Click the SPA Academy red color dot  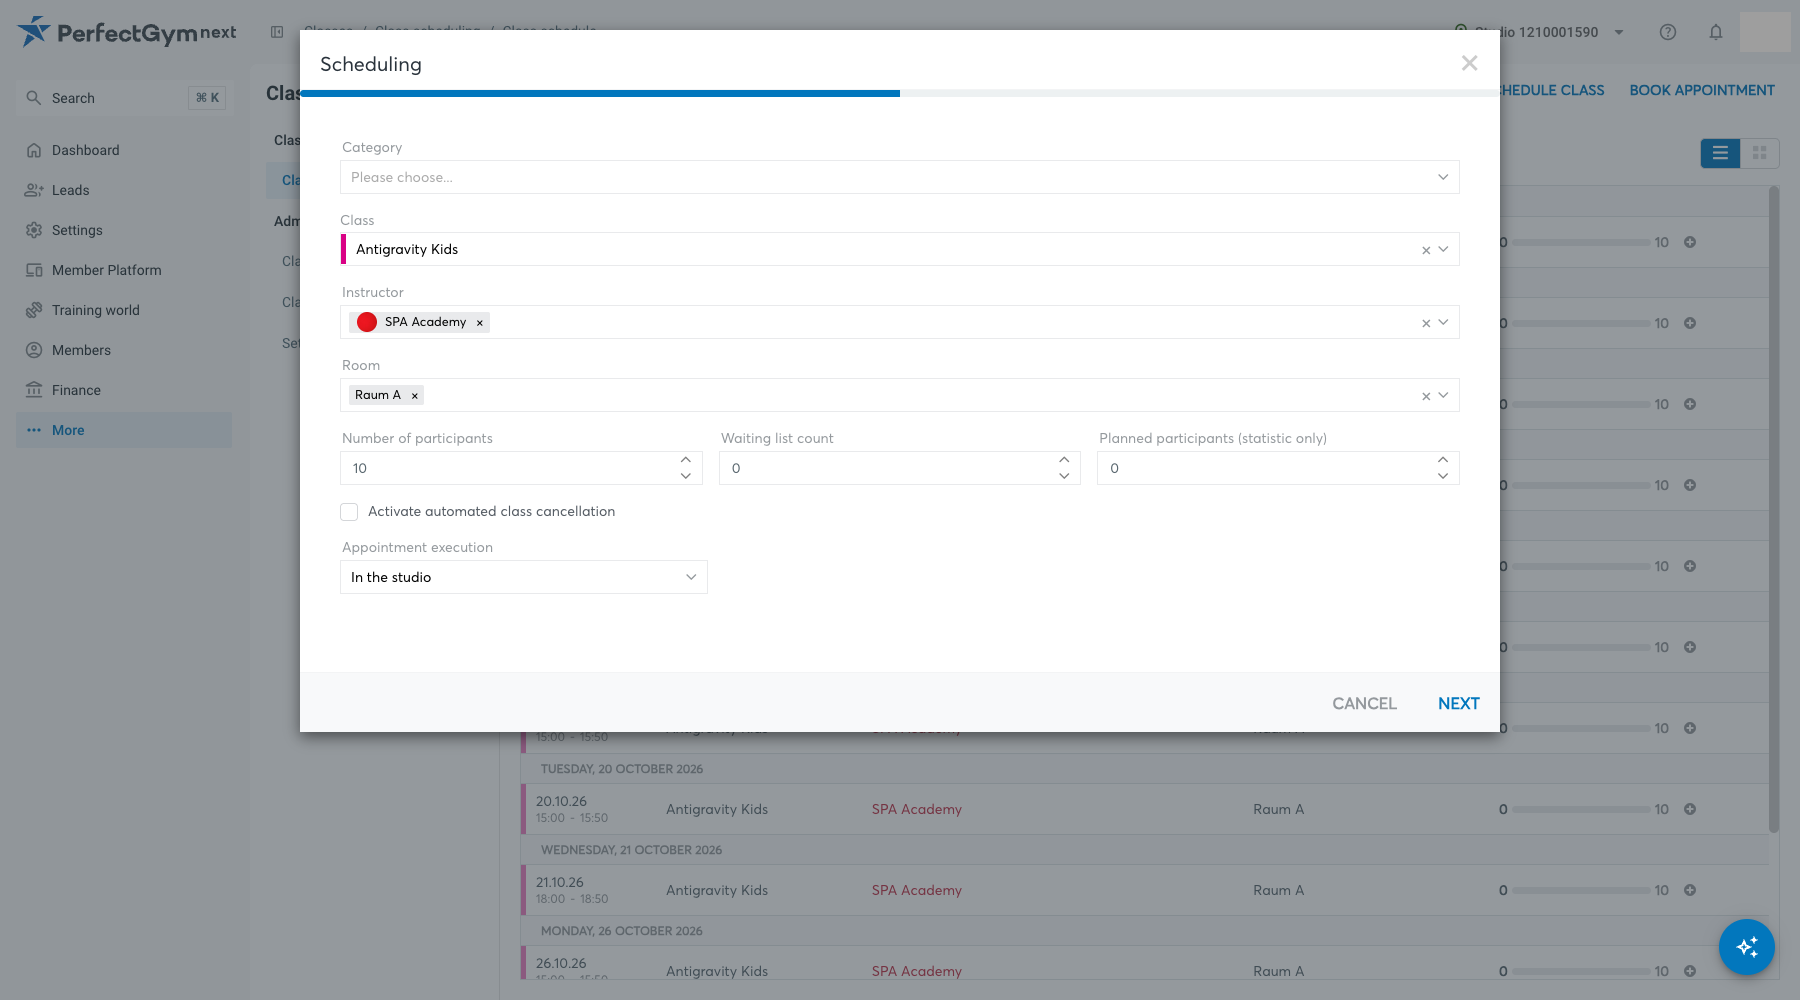[x=367, y=322]
